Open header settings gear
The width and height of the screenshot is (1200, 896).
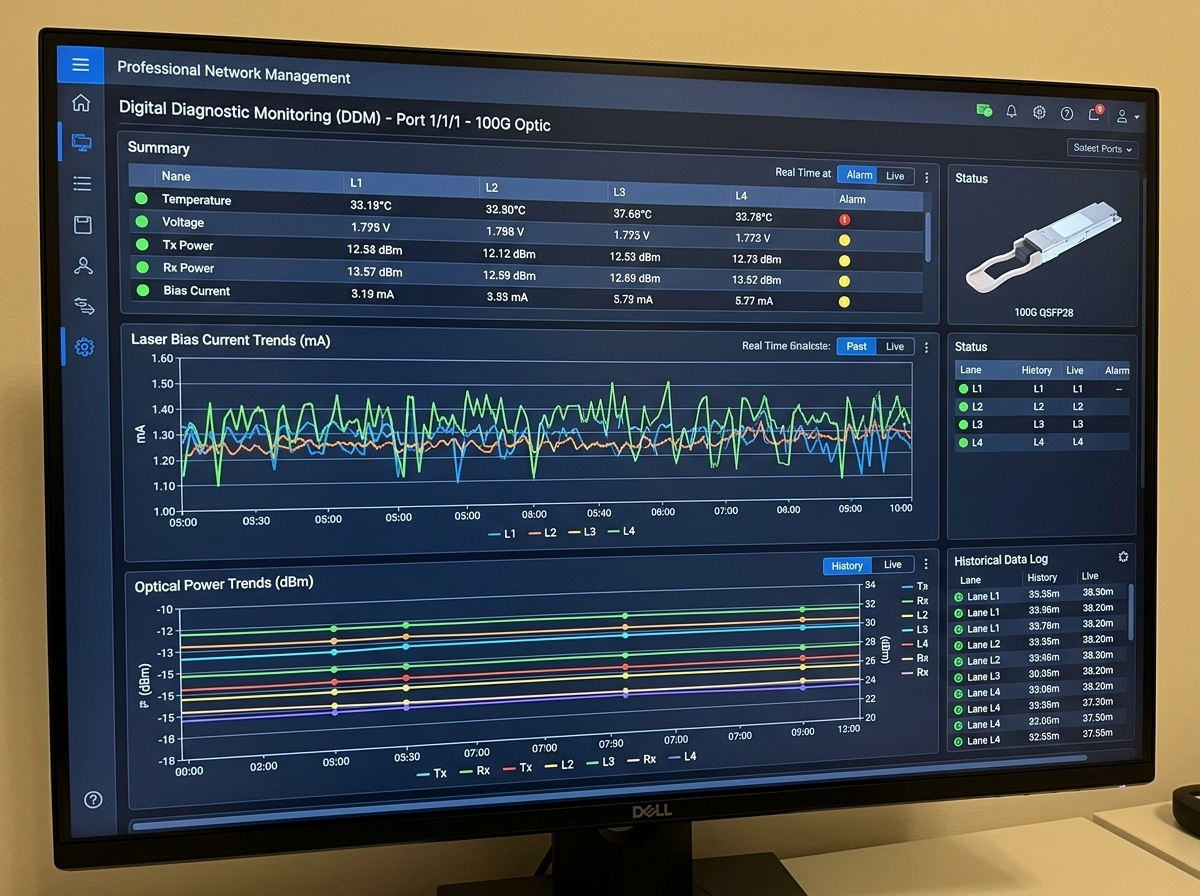(1039, 112)
